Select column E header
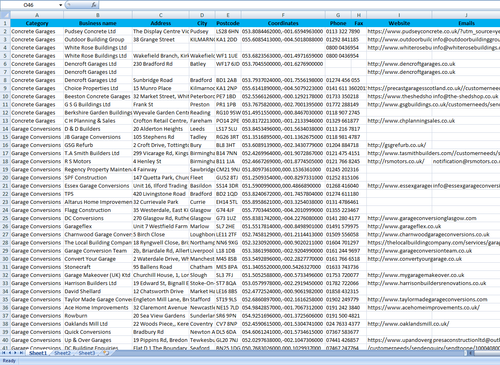The image size is (500, 365). click(228, 15)
